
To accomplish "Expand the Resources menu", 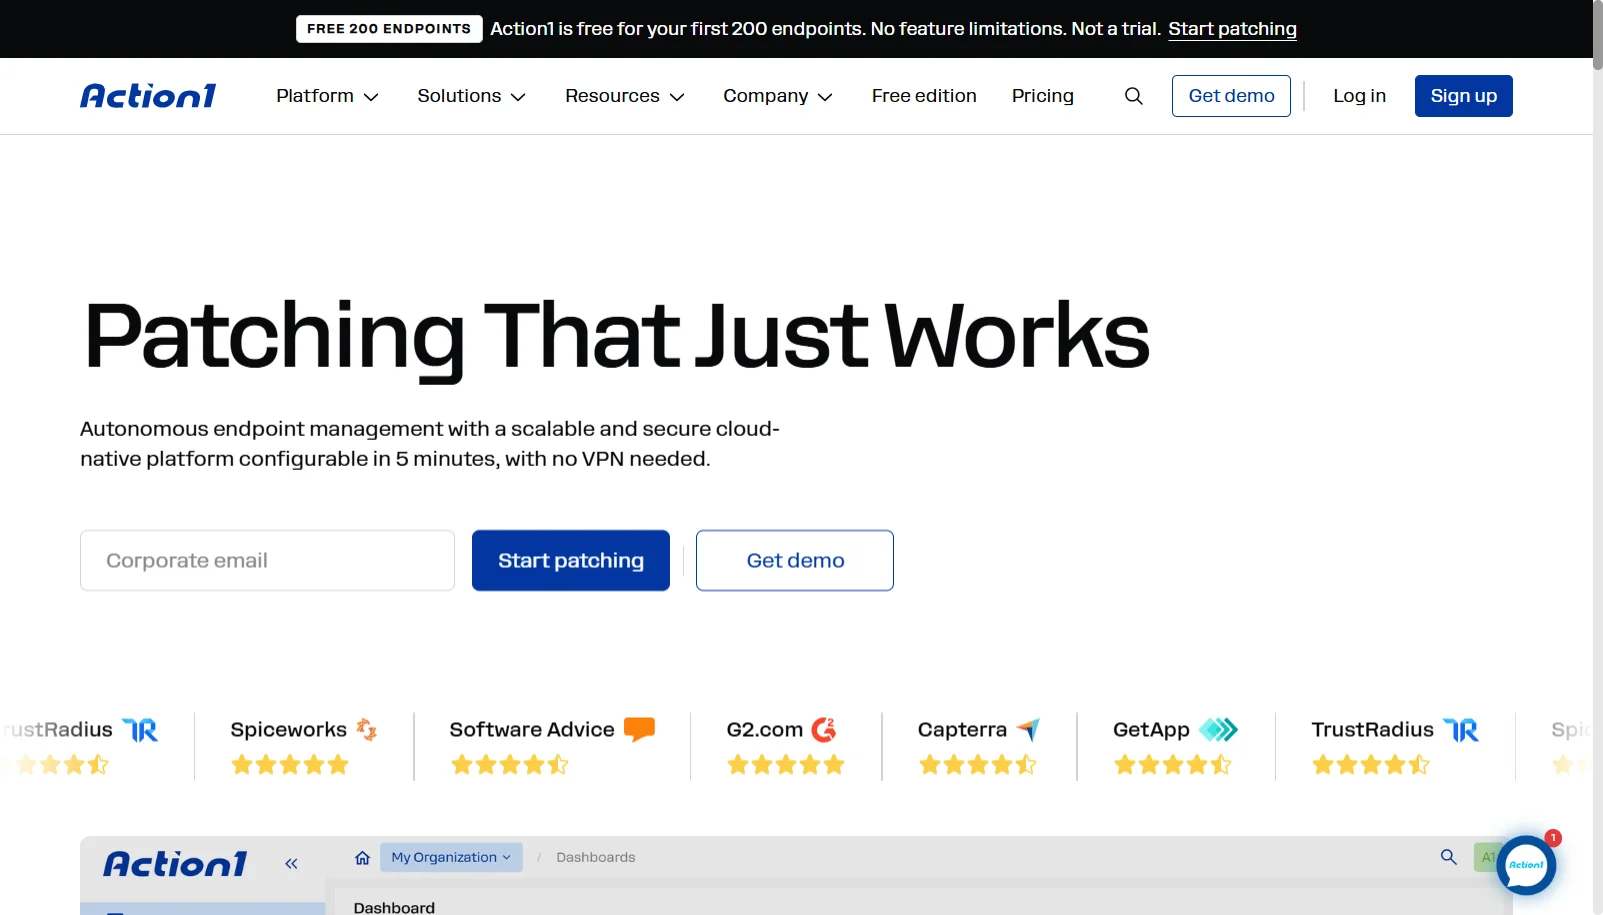I will click(625, 96).
